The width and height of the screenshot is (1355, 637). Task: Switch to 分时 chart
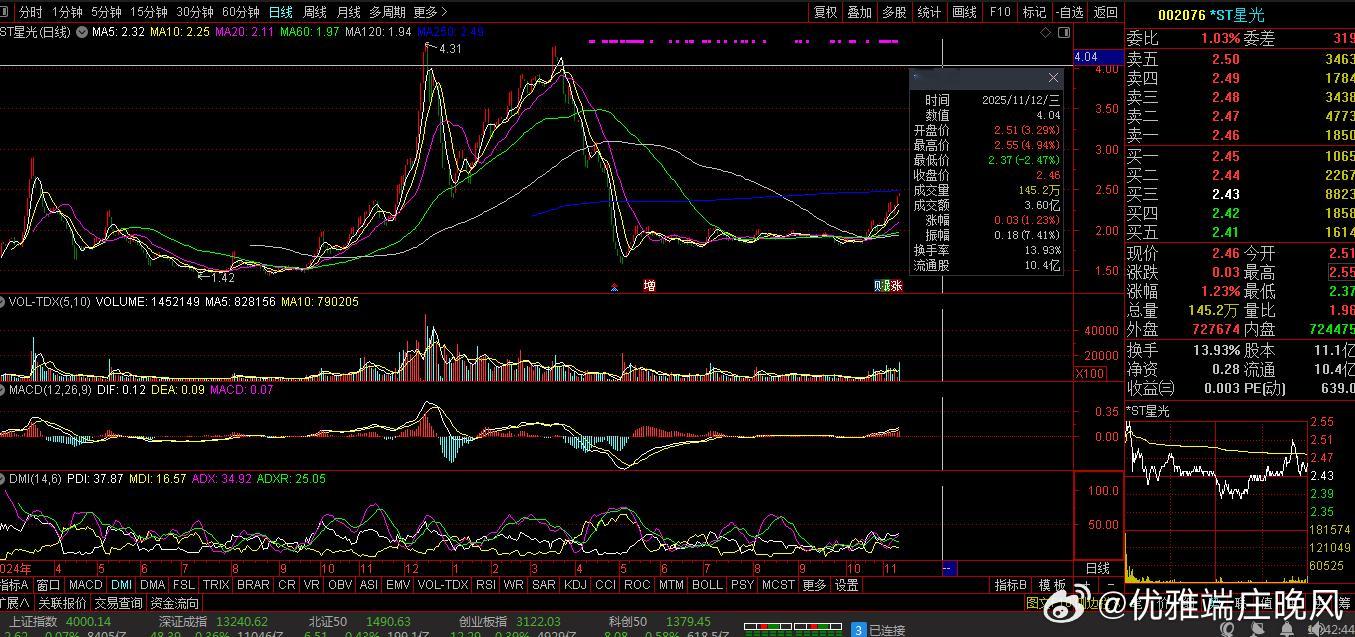[x=31, y=12]
